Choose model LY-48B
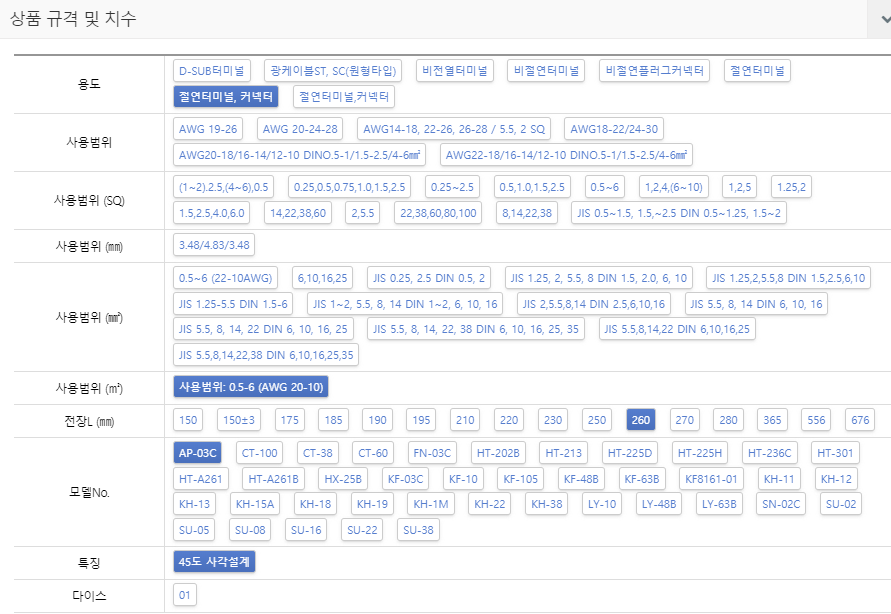 click(x=659, y=504)
